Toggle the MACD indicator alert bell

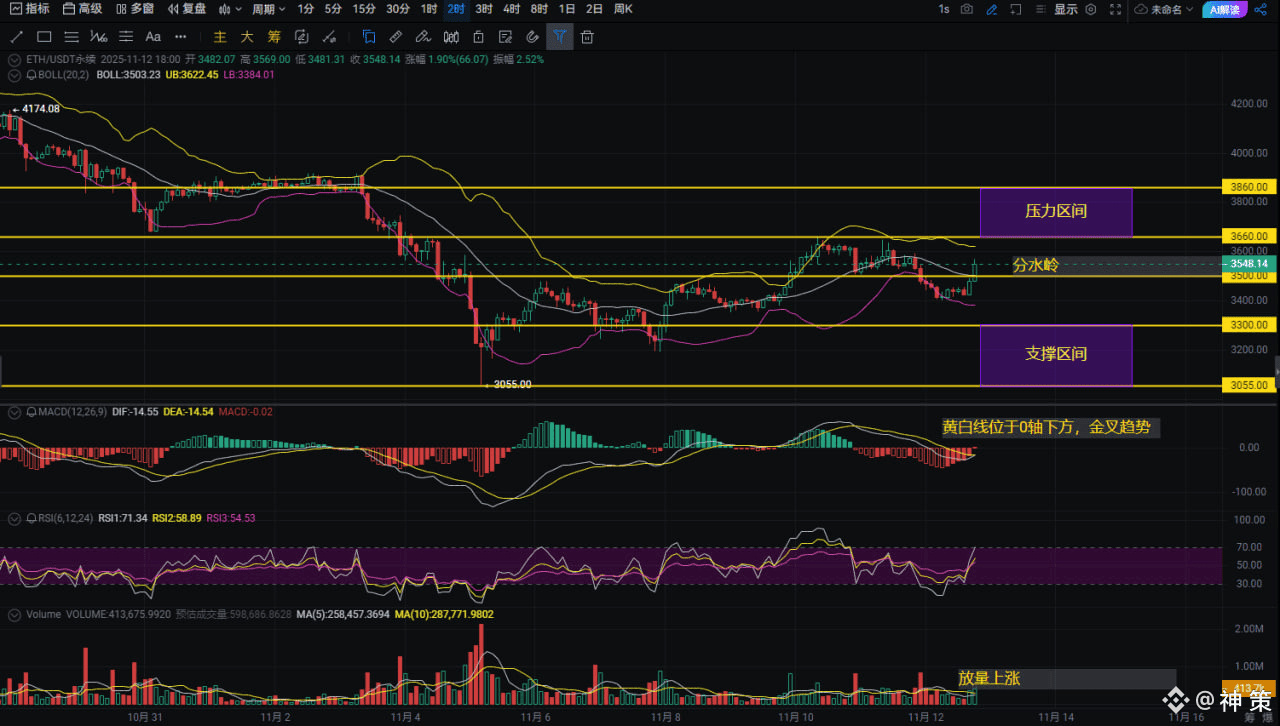point(31,412)
